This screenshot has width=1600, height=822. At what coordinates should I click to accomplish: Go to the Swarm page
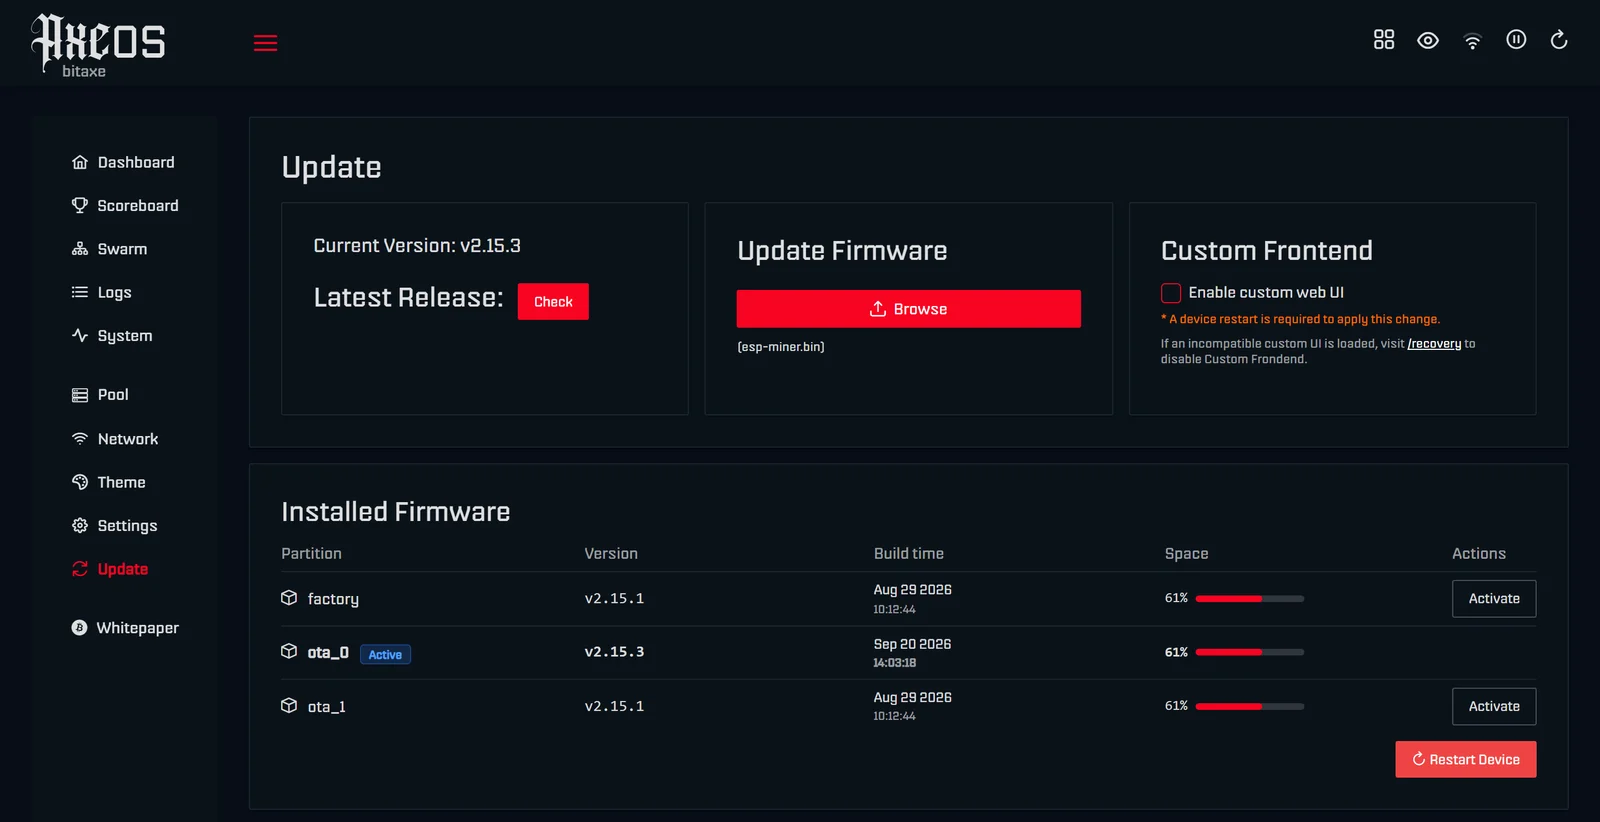110,249
